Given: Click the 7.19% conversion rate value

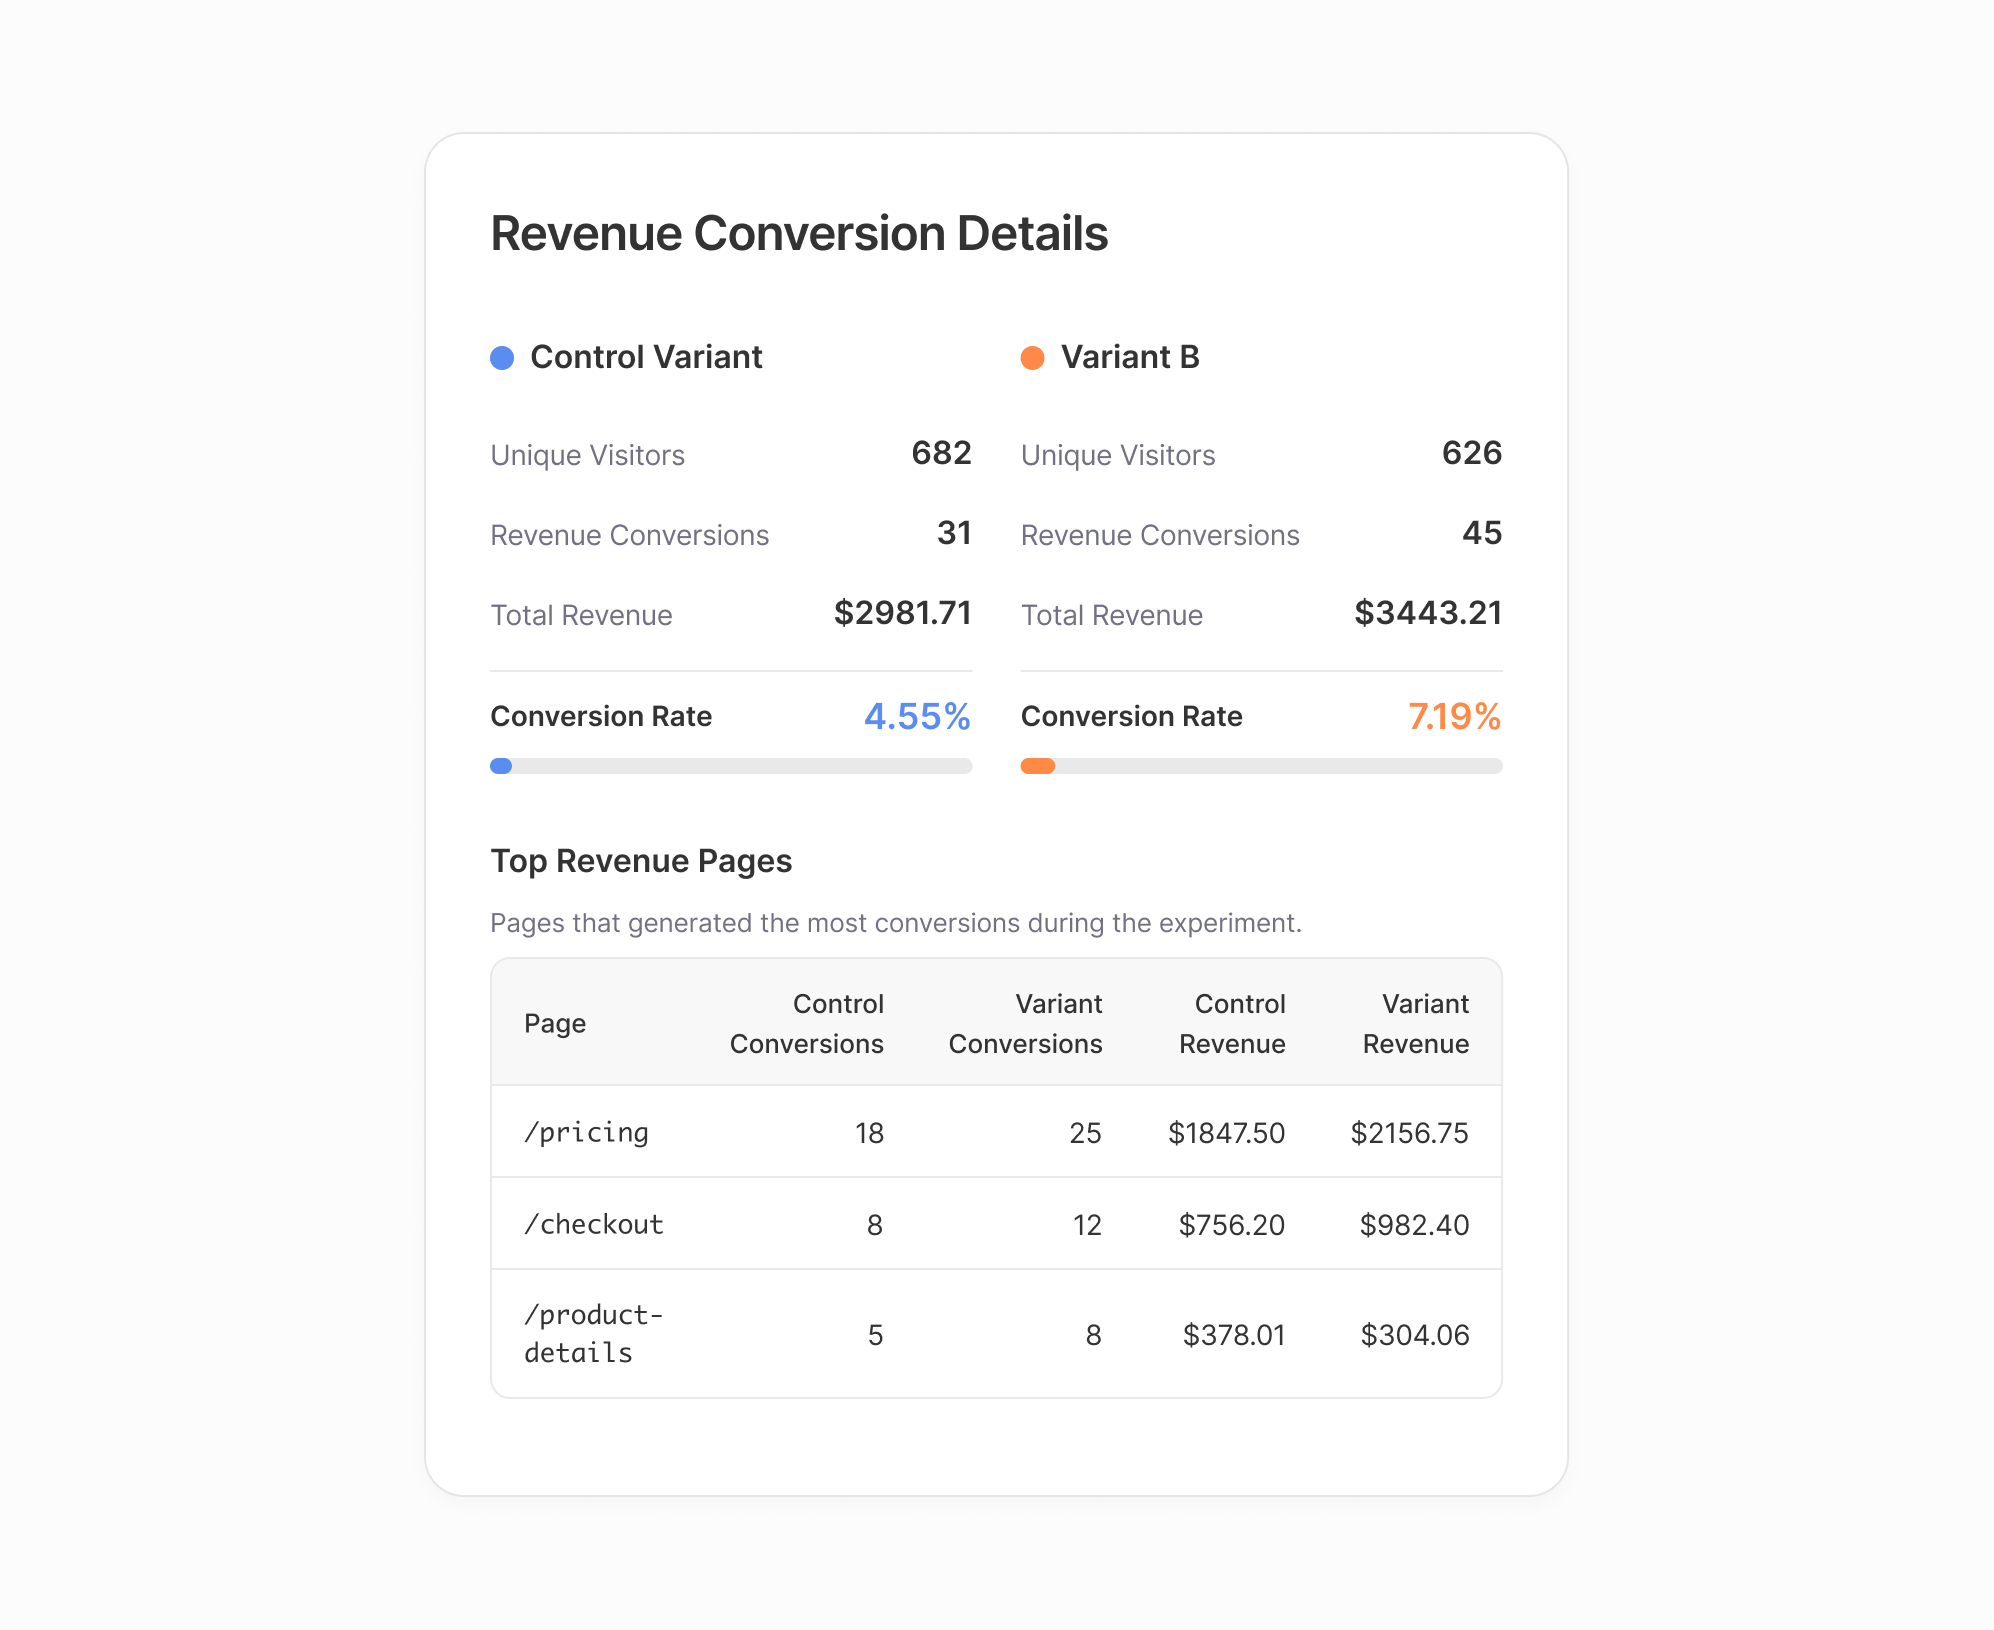Looking at the screenshot, I should point(1454,716).
